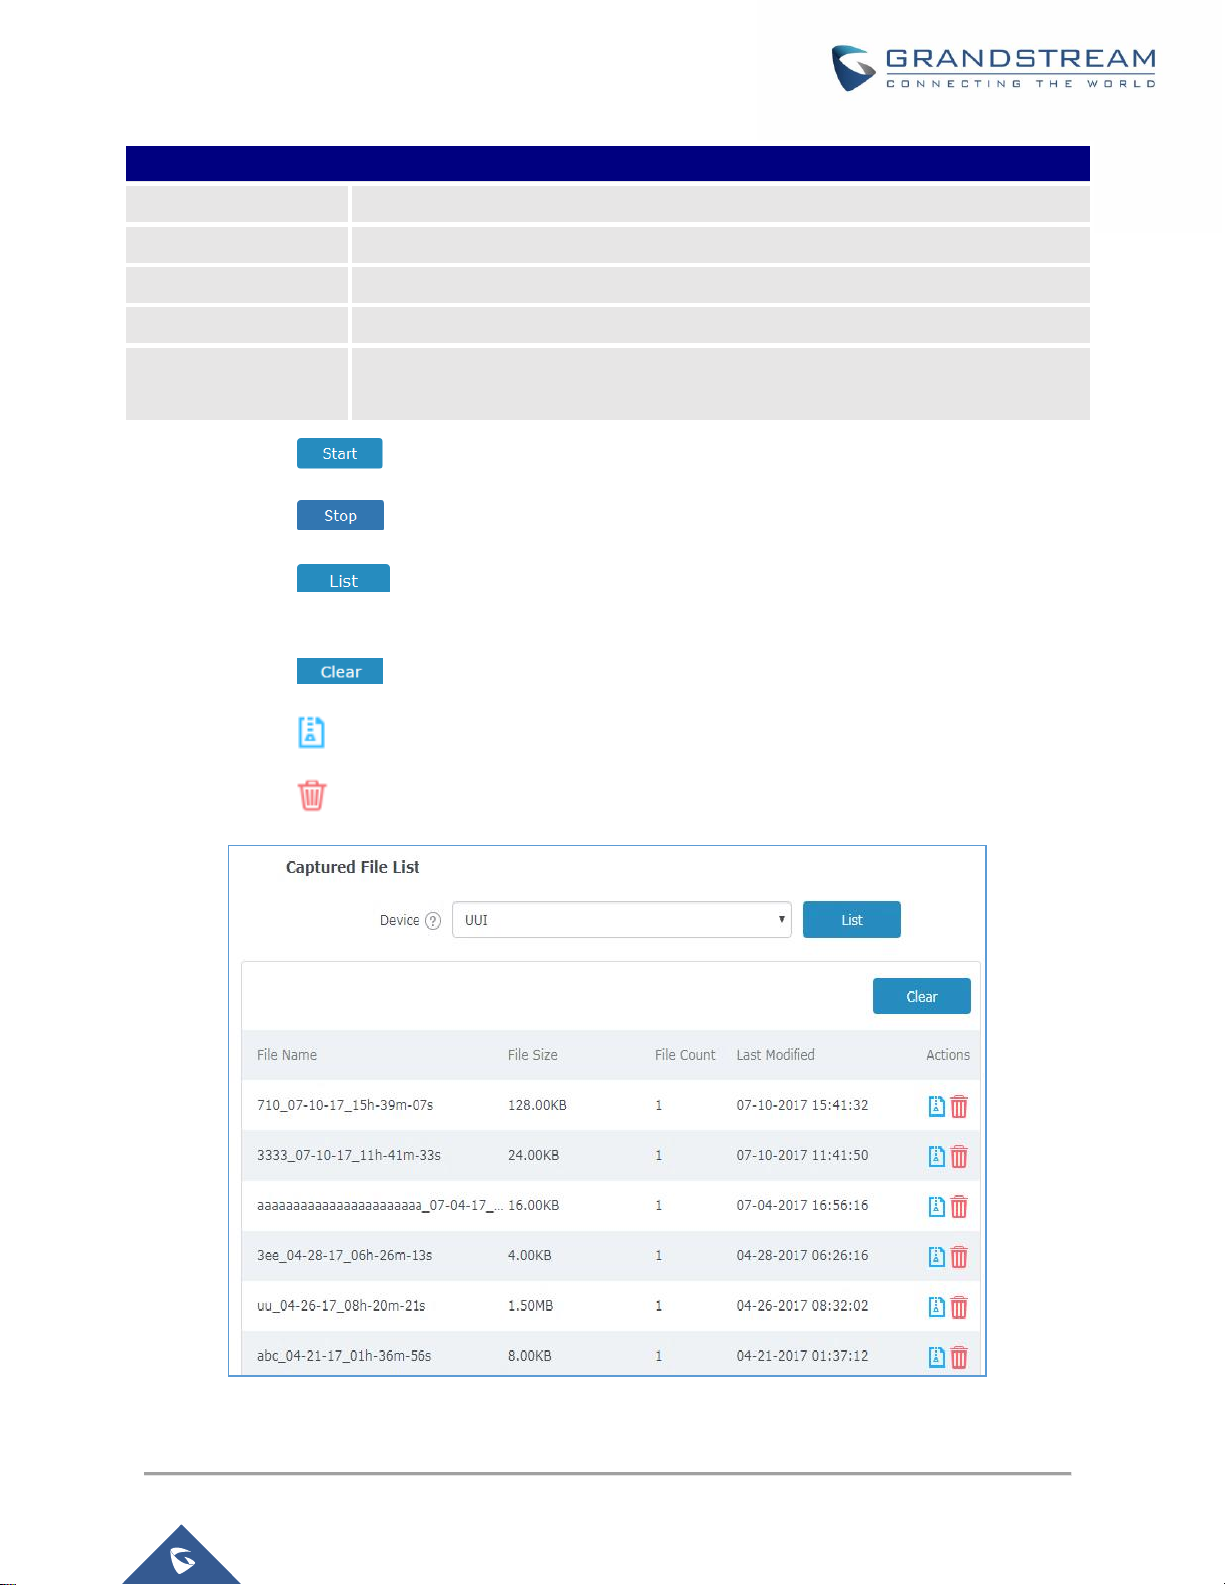Click the 1.50MB file size cell

coord(530,1306)
